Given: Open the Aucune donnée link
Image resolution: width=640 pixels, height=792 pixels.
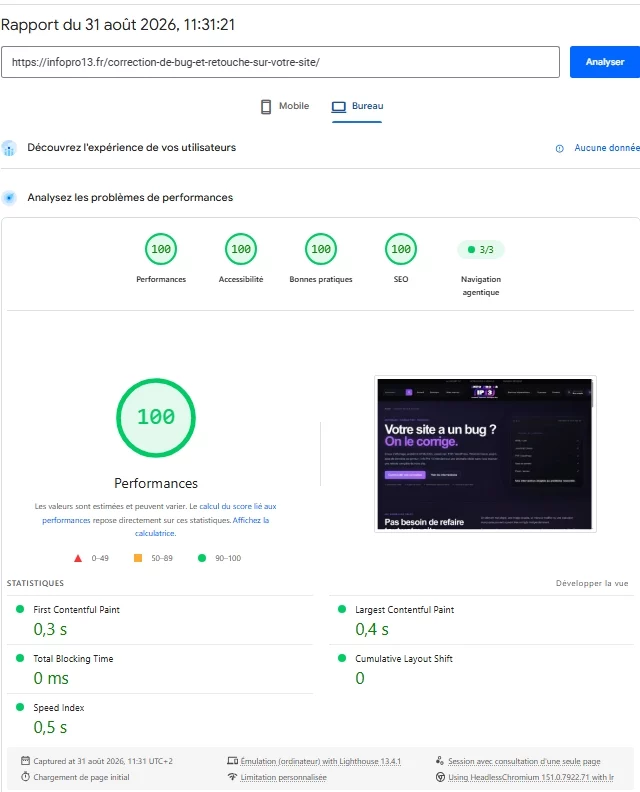Looking at the screenshot, I should (607, 147).
